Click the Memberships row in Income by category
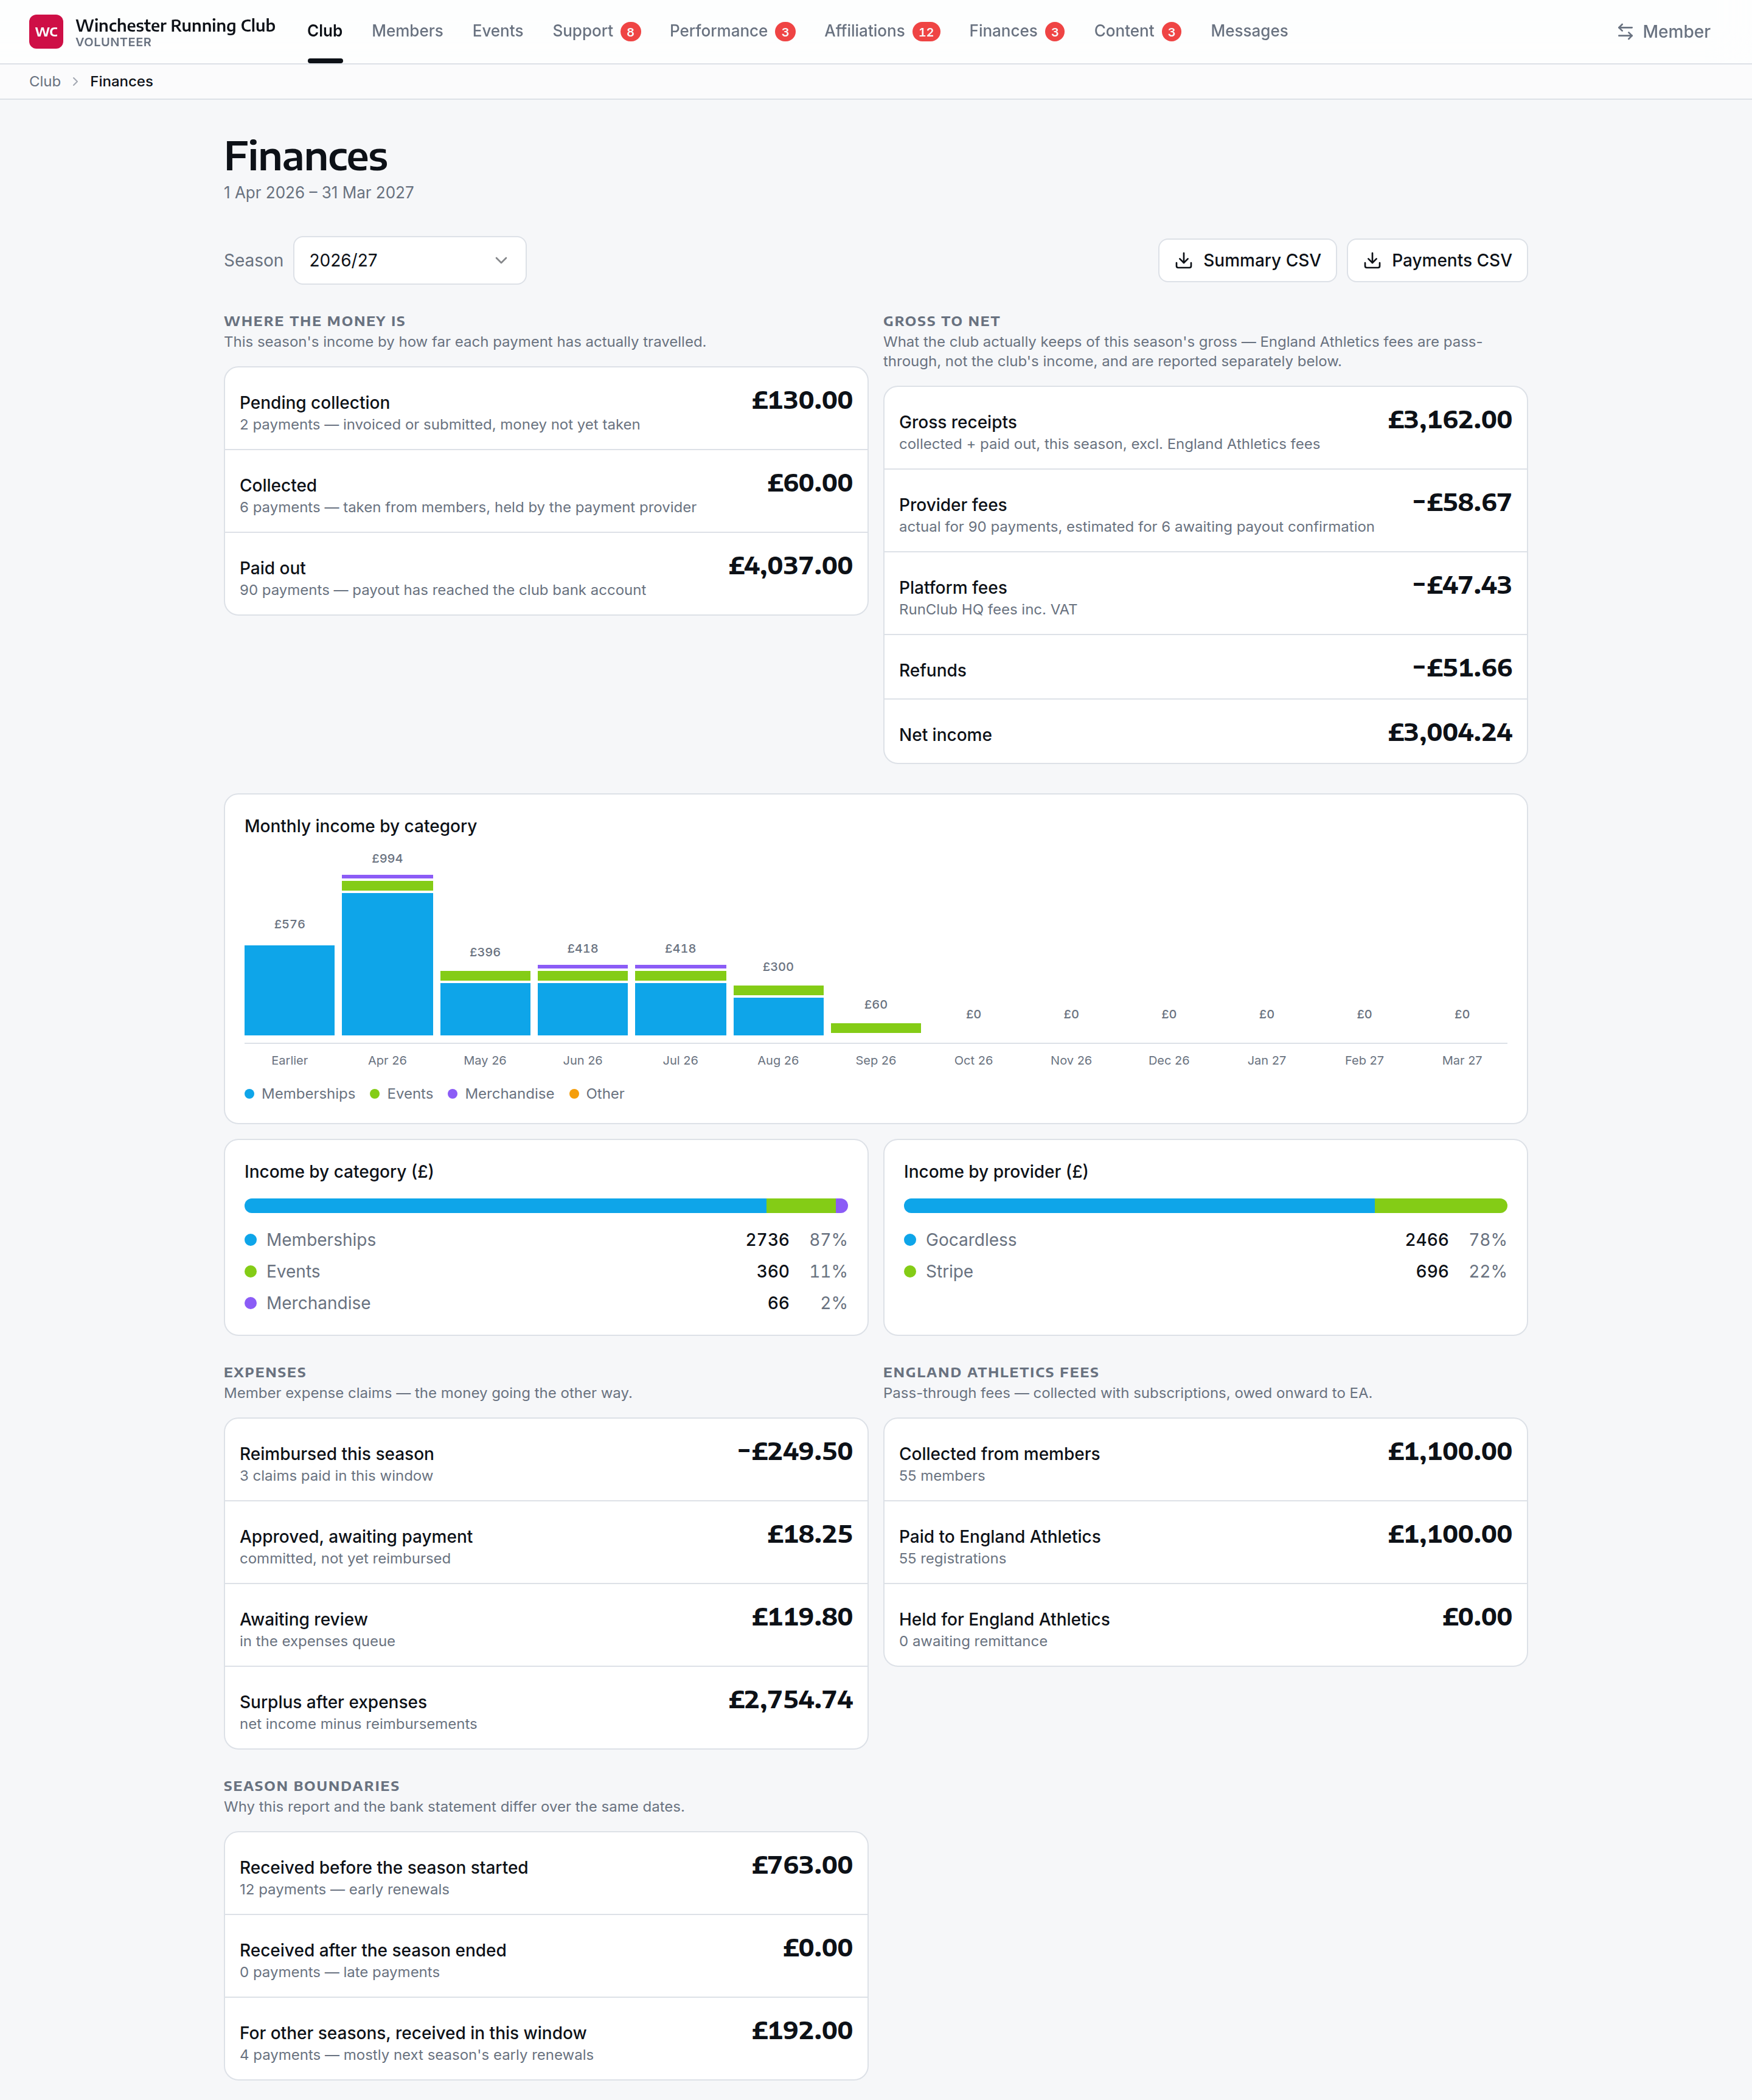The image size is (1752, 2100). click(546, 1240)
